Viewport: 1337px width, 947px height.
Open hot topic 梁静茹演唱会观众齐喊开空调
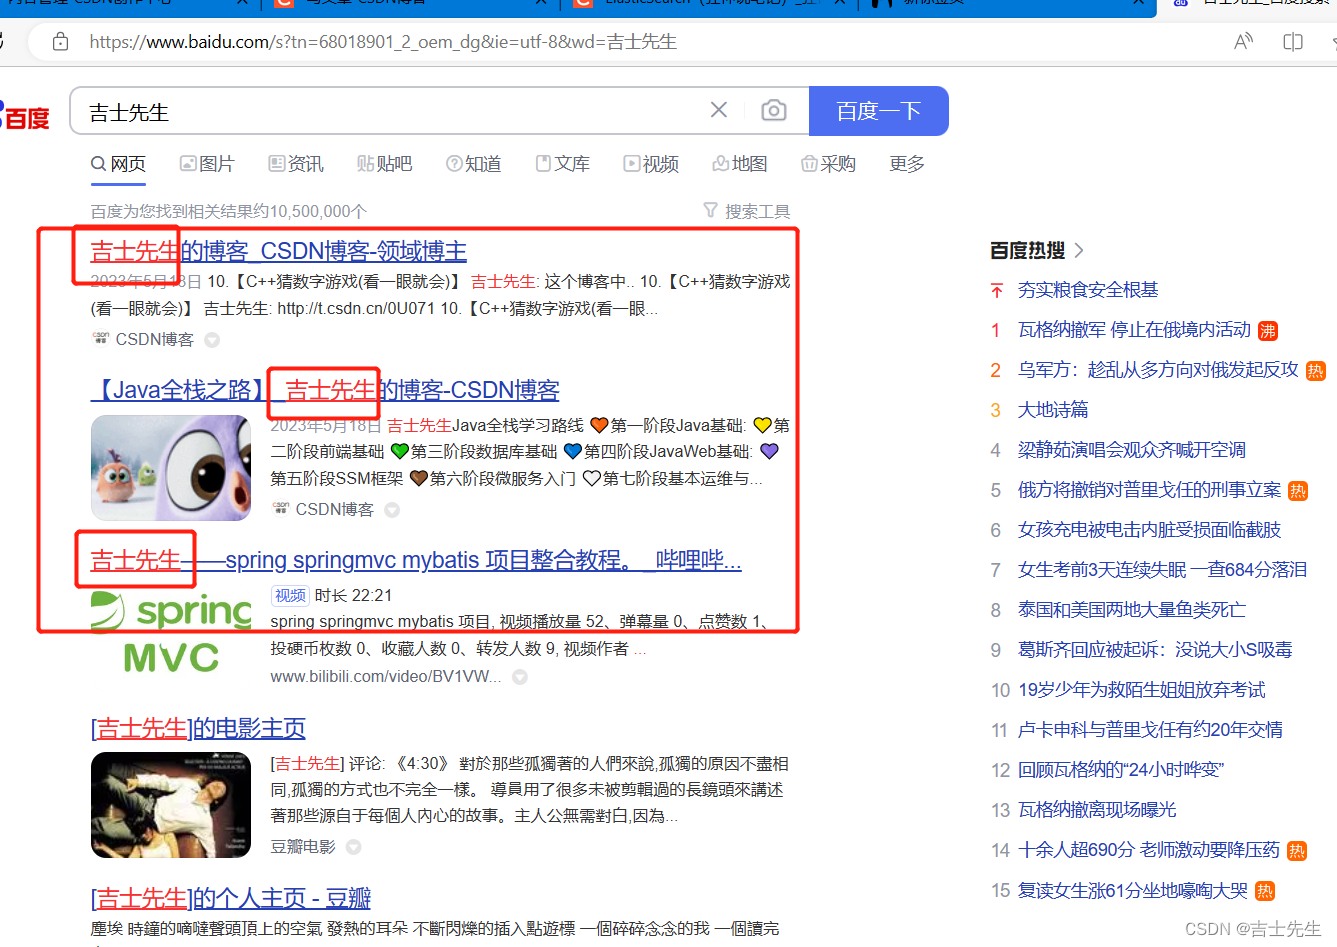[x=1132, y=450]
